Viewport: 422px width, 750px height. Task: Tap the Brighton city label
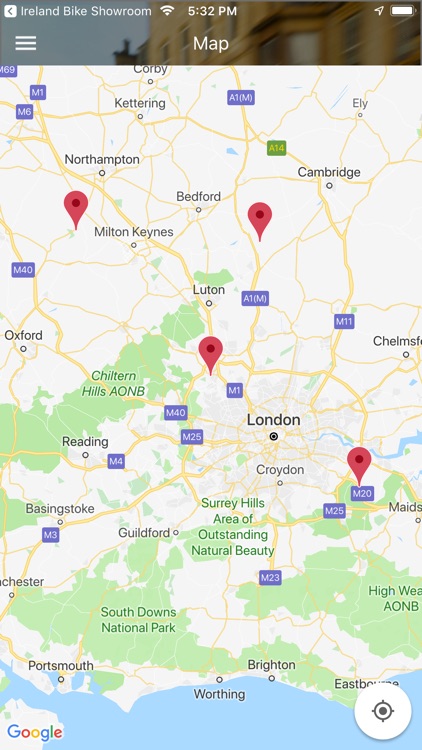271,665
